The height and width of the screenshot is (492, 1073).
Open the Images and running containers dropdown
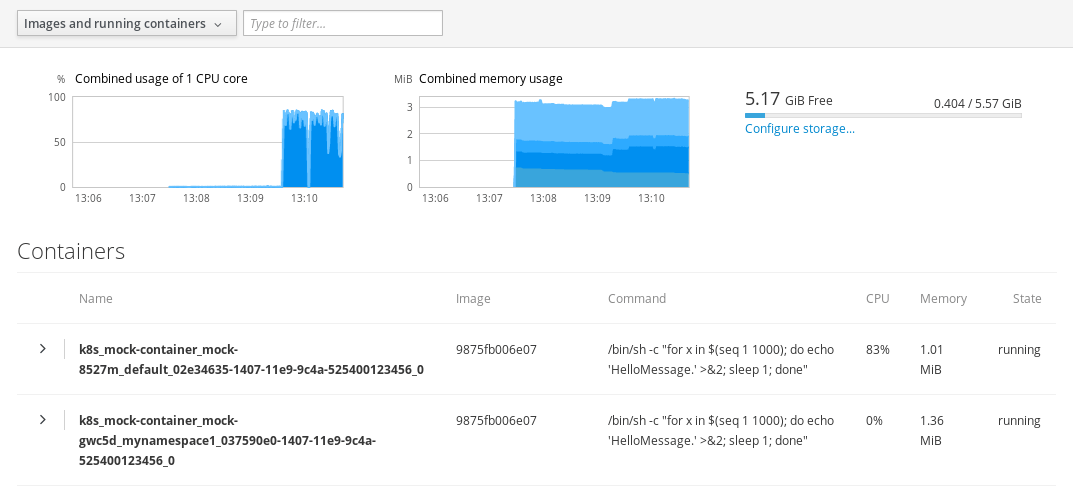click(x=127, y=24)
